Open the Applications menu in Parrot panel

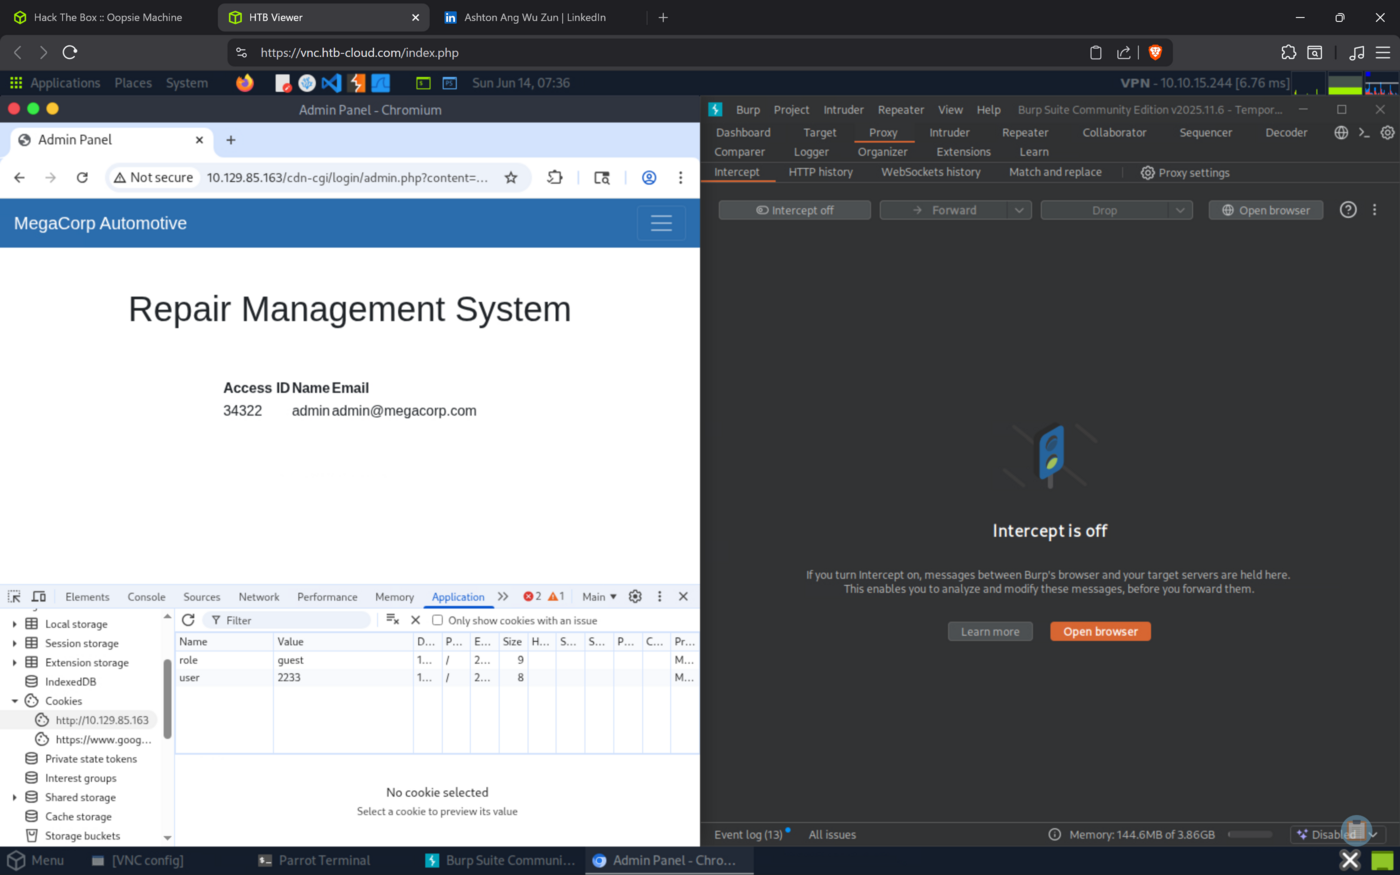coord(65,83)
